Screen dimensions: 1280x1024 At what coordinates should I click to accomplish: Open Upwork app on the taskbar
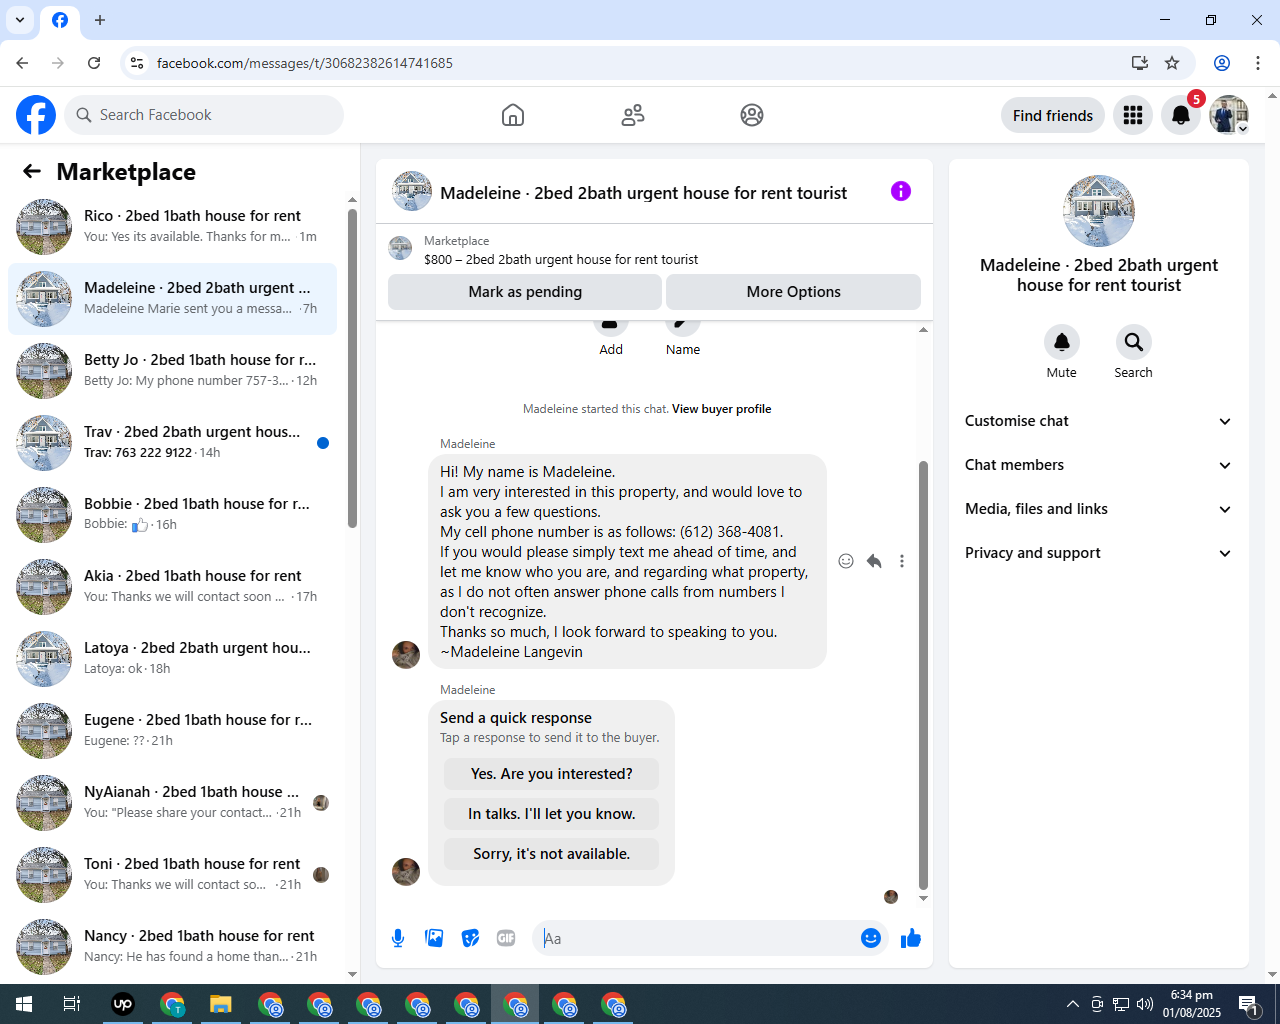click(x=123, y=1004)
